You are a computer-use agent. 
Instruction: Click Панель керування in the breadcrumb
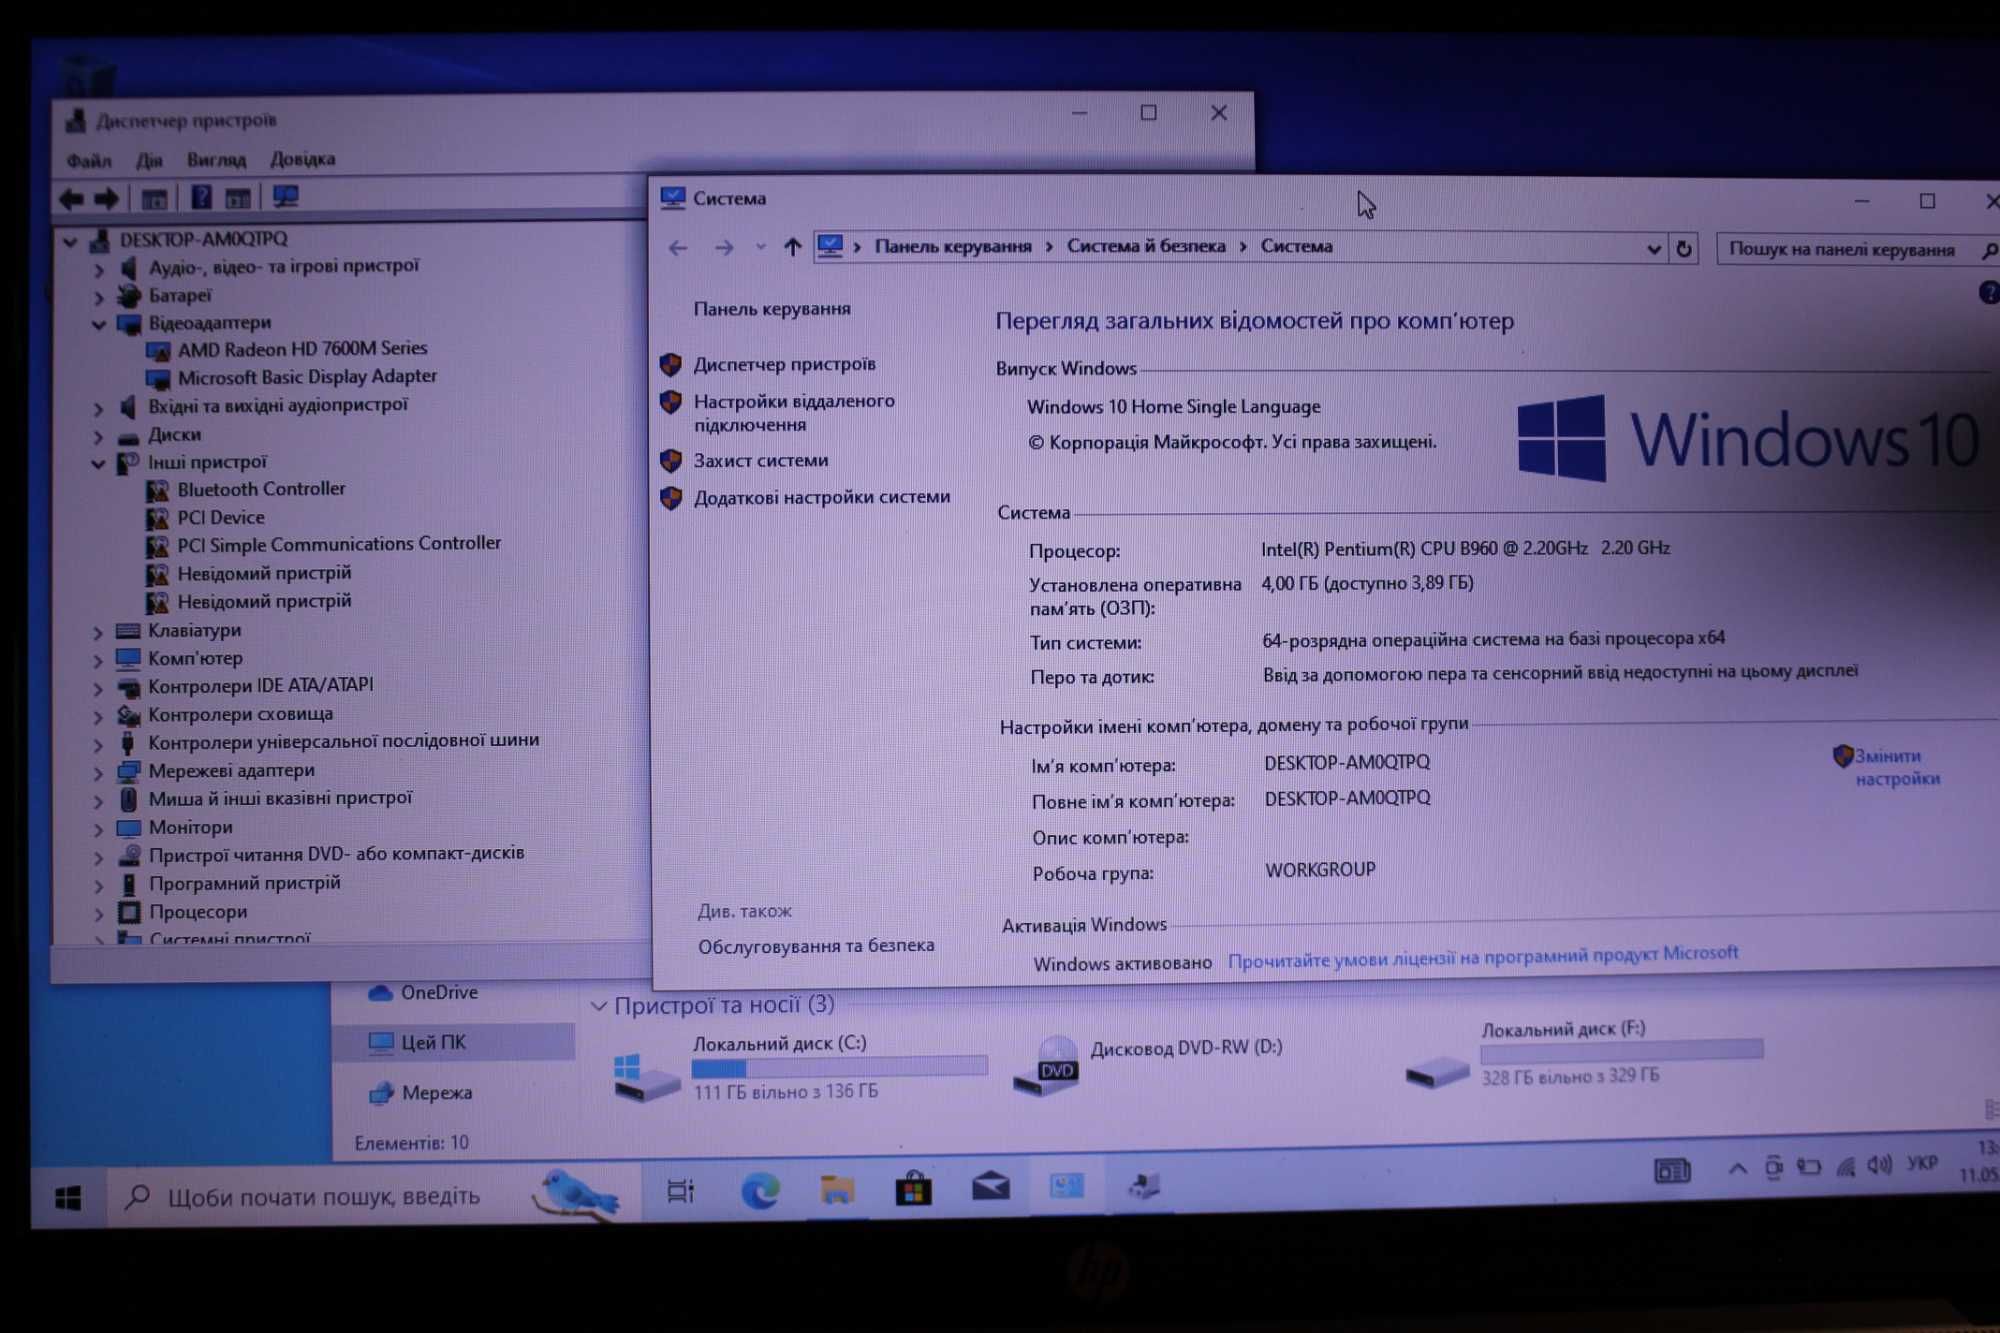pyautogui.click(x=953, y=246)
